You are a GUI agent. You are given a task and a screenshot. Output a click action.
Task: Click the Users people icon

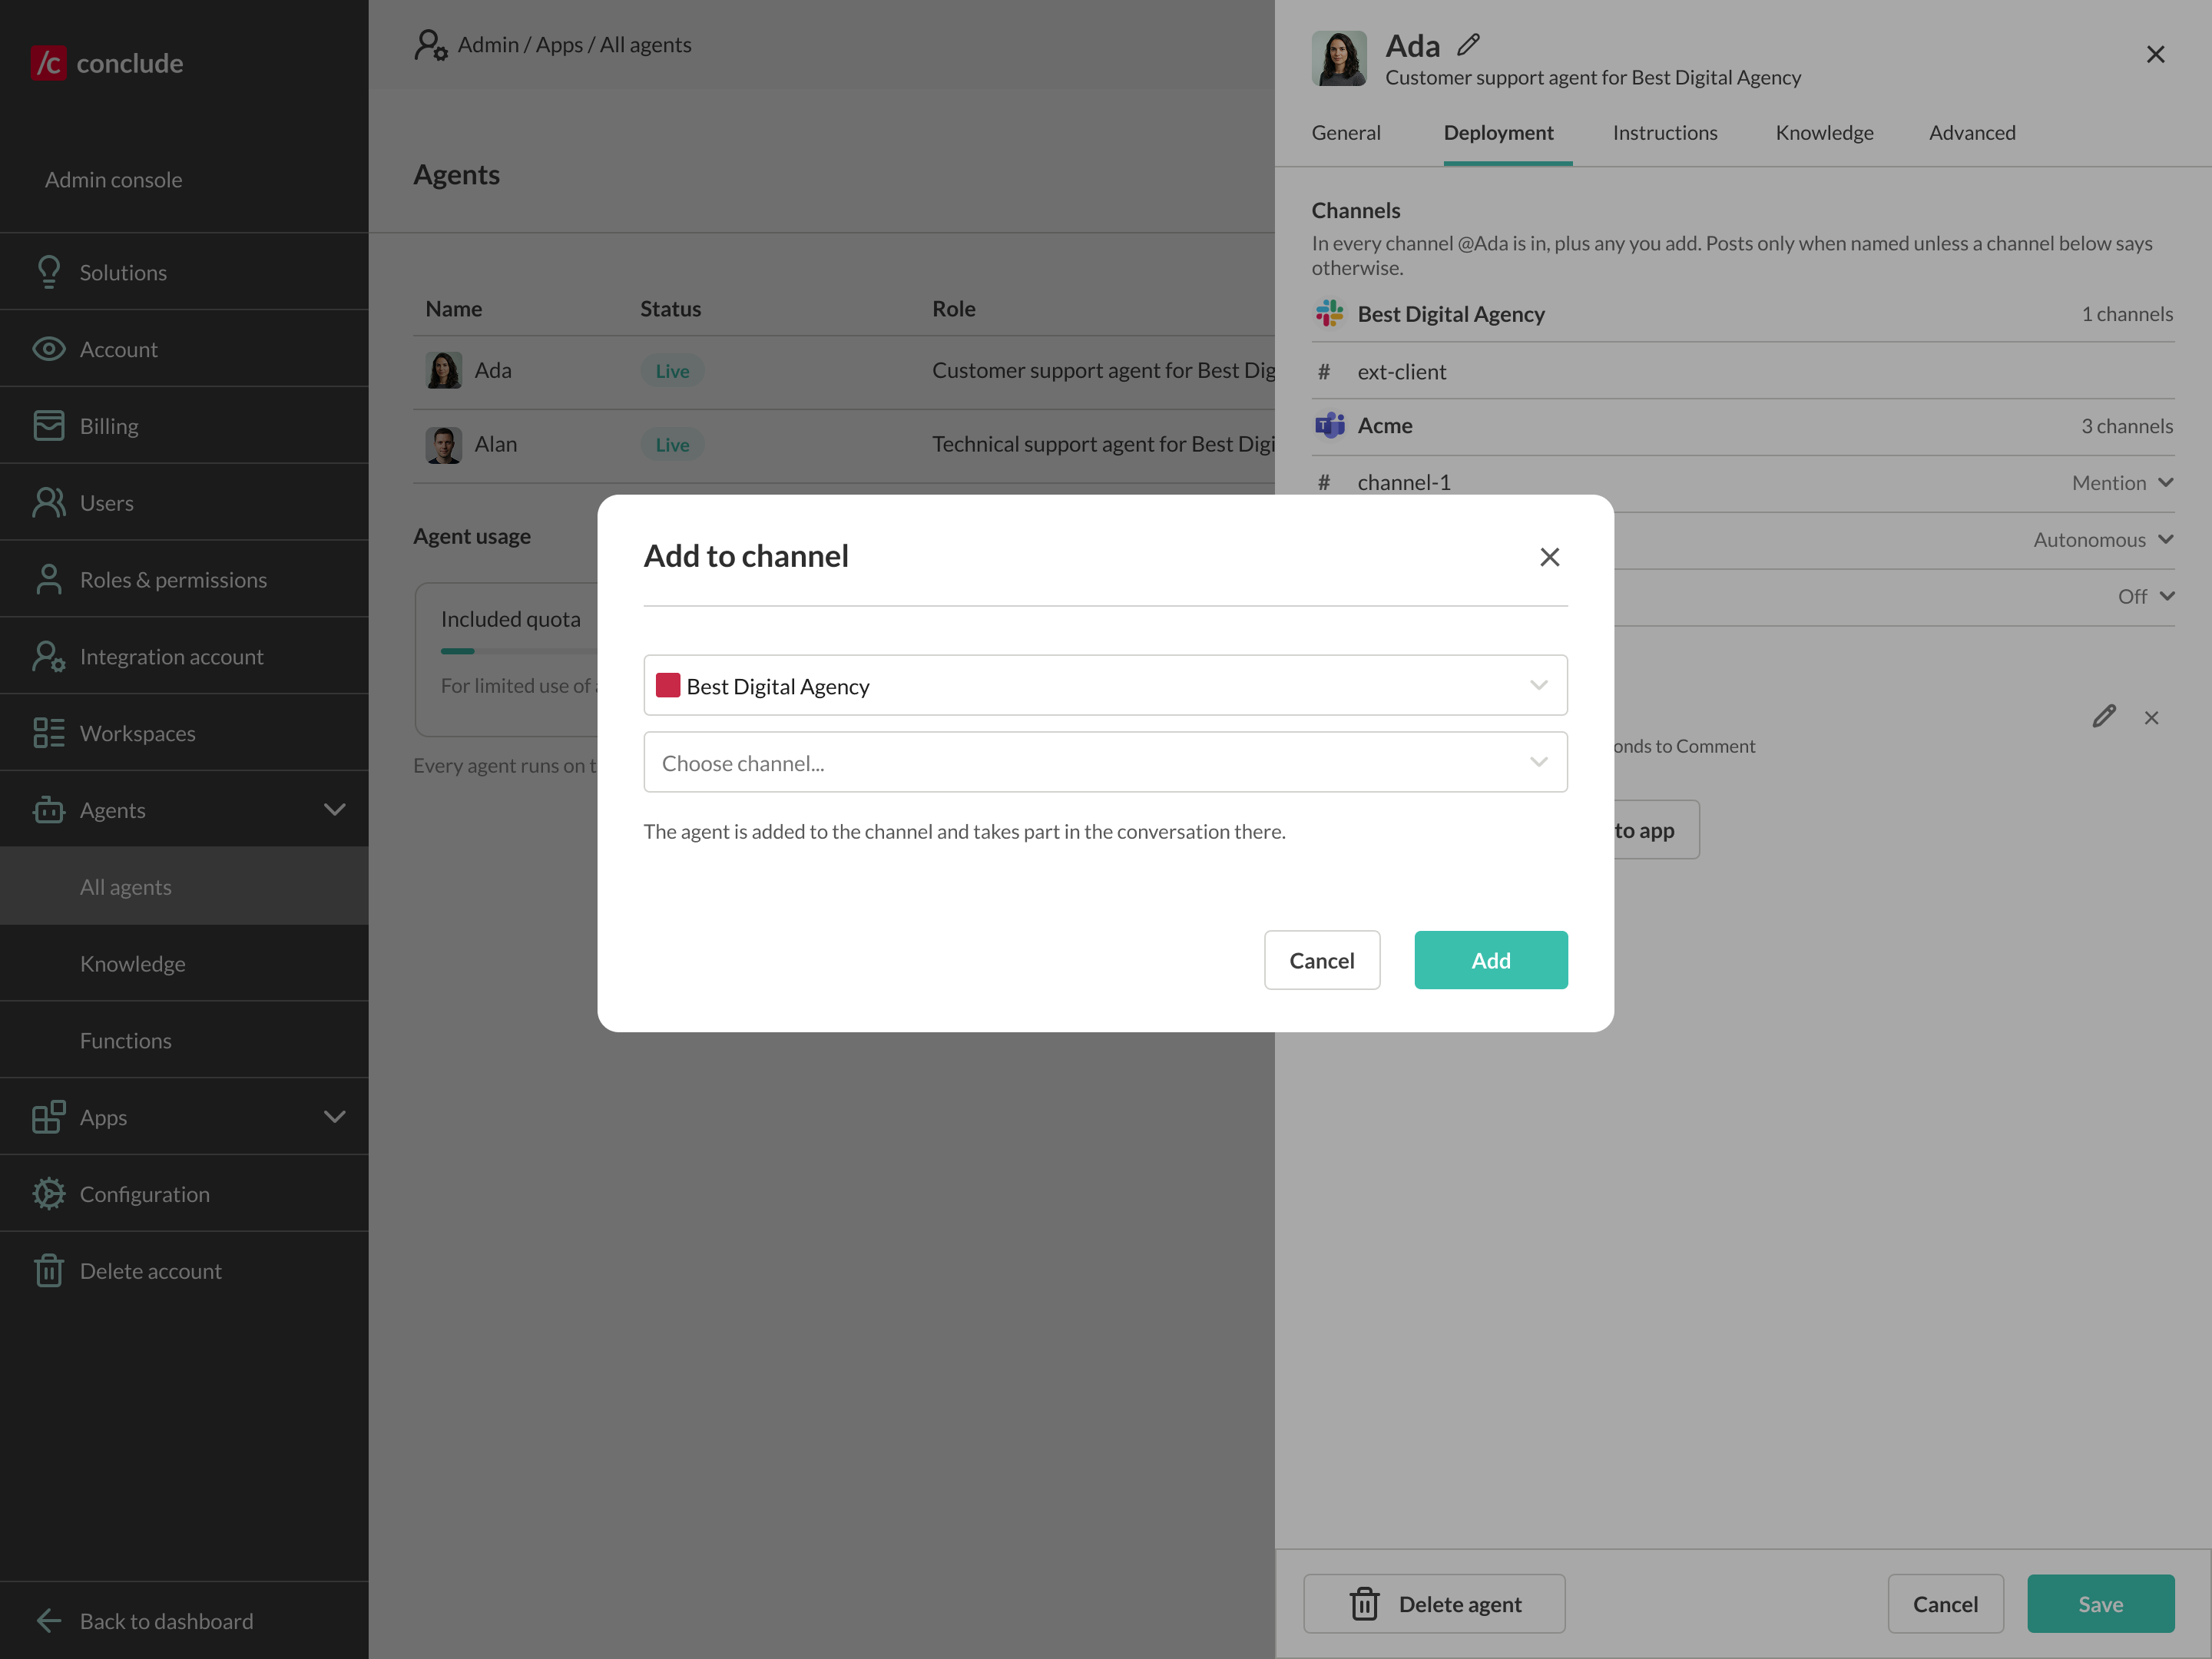(x=48, y=502)
